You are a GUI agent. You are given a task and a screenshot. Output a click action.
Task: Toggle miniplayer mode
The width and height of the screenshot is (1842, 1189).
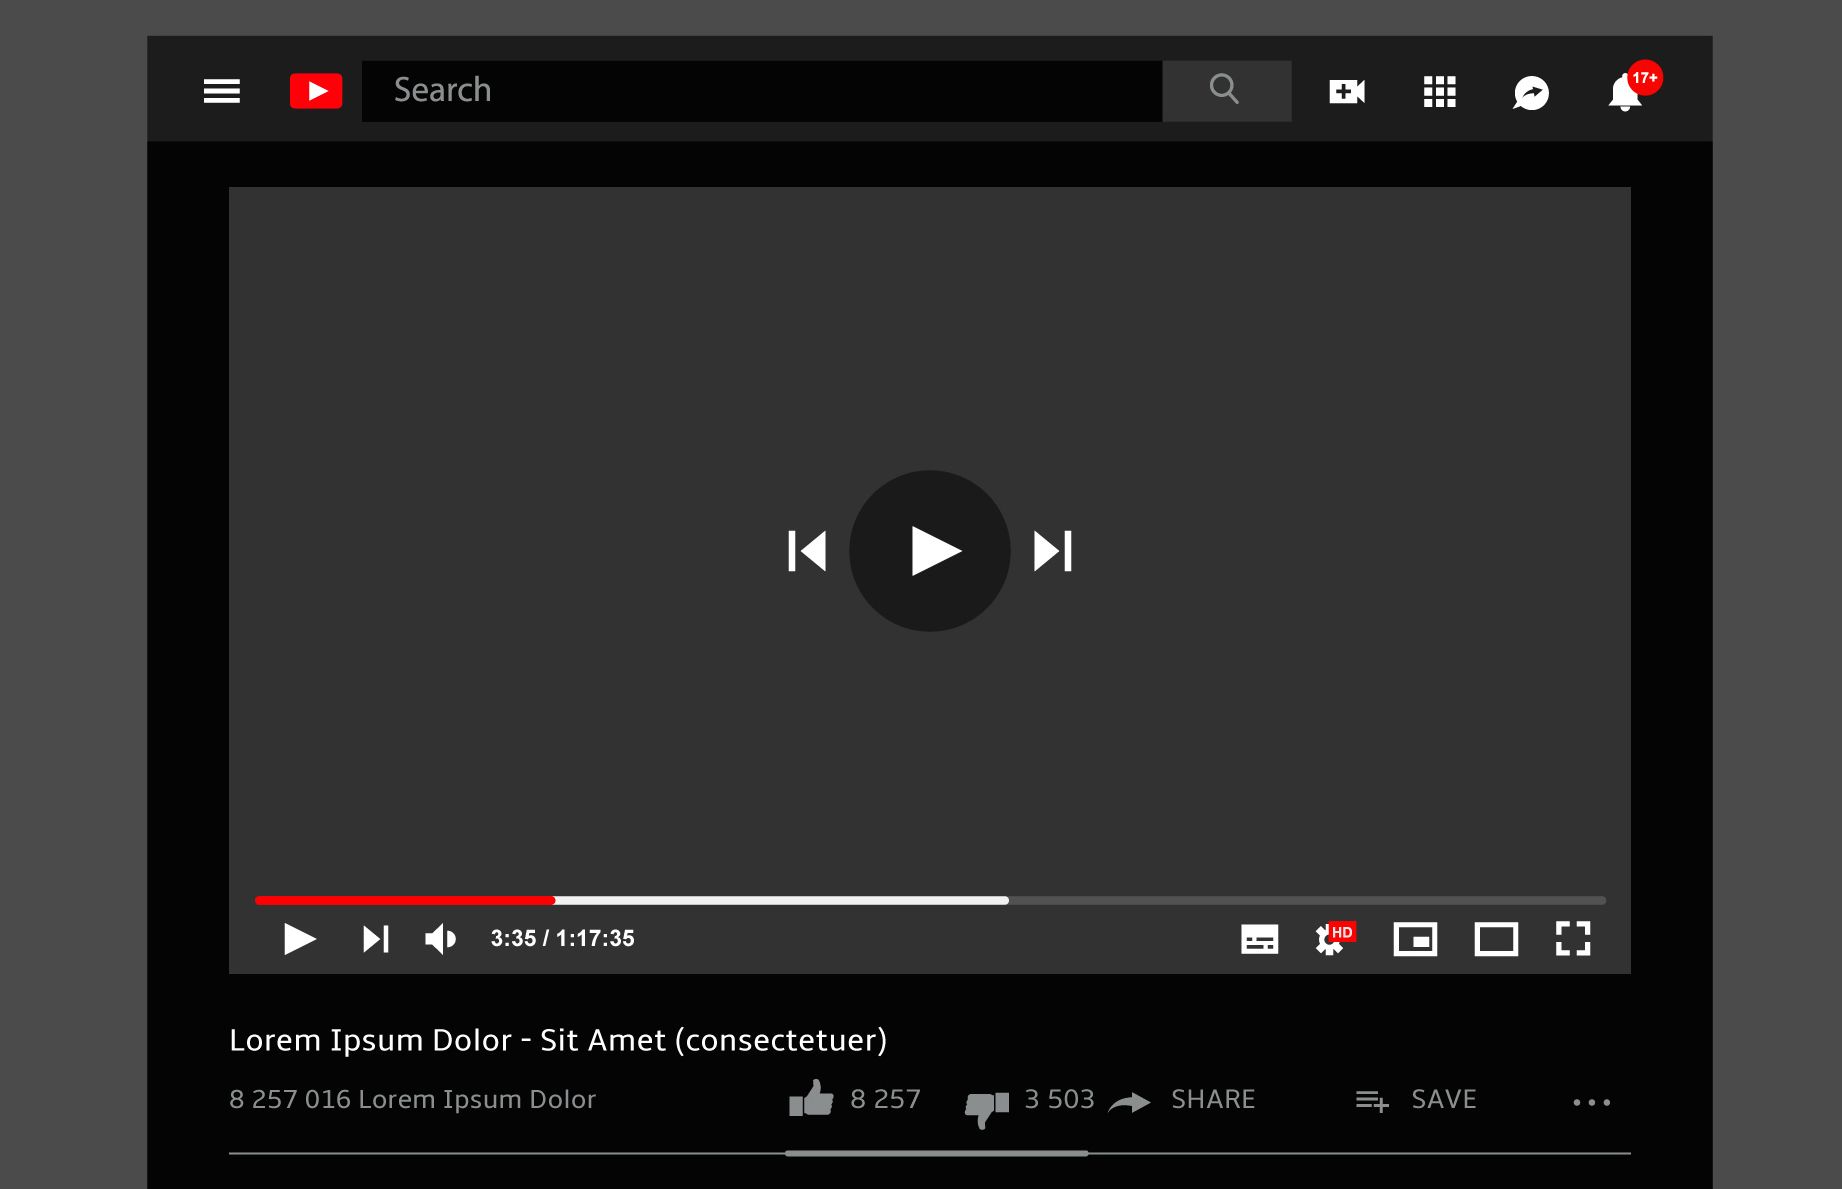click(x=1415, y=939)
